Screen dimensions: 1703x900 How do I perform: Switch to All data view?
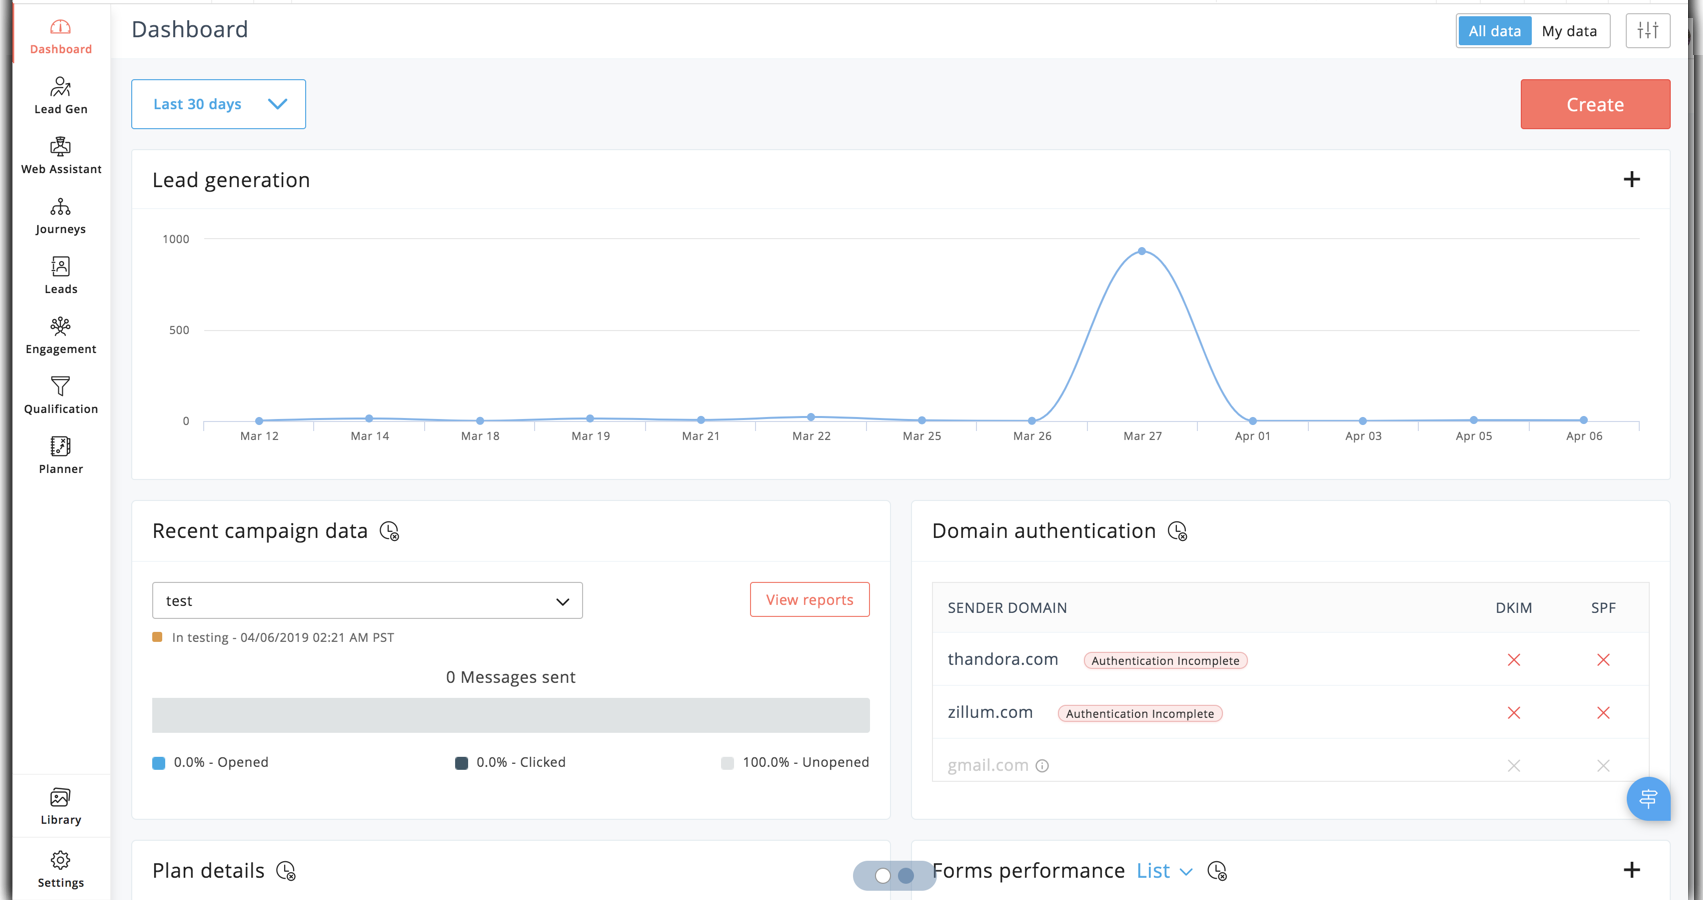[1494, 31]
